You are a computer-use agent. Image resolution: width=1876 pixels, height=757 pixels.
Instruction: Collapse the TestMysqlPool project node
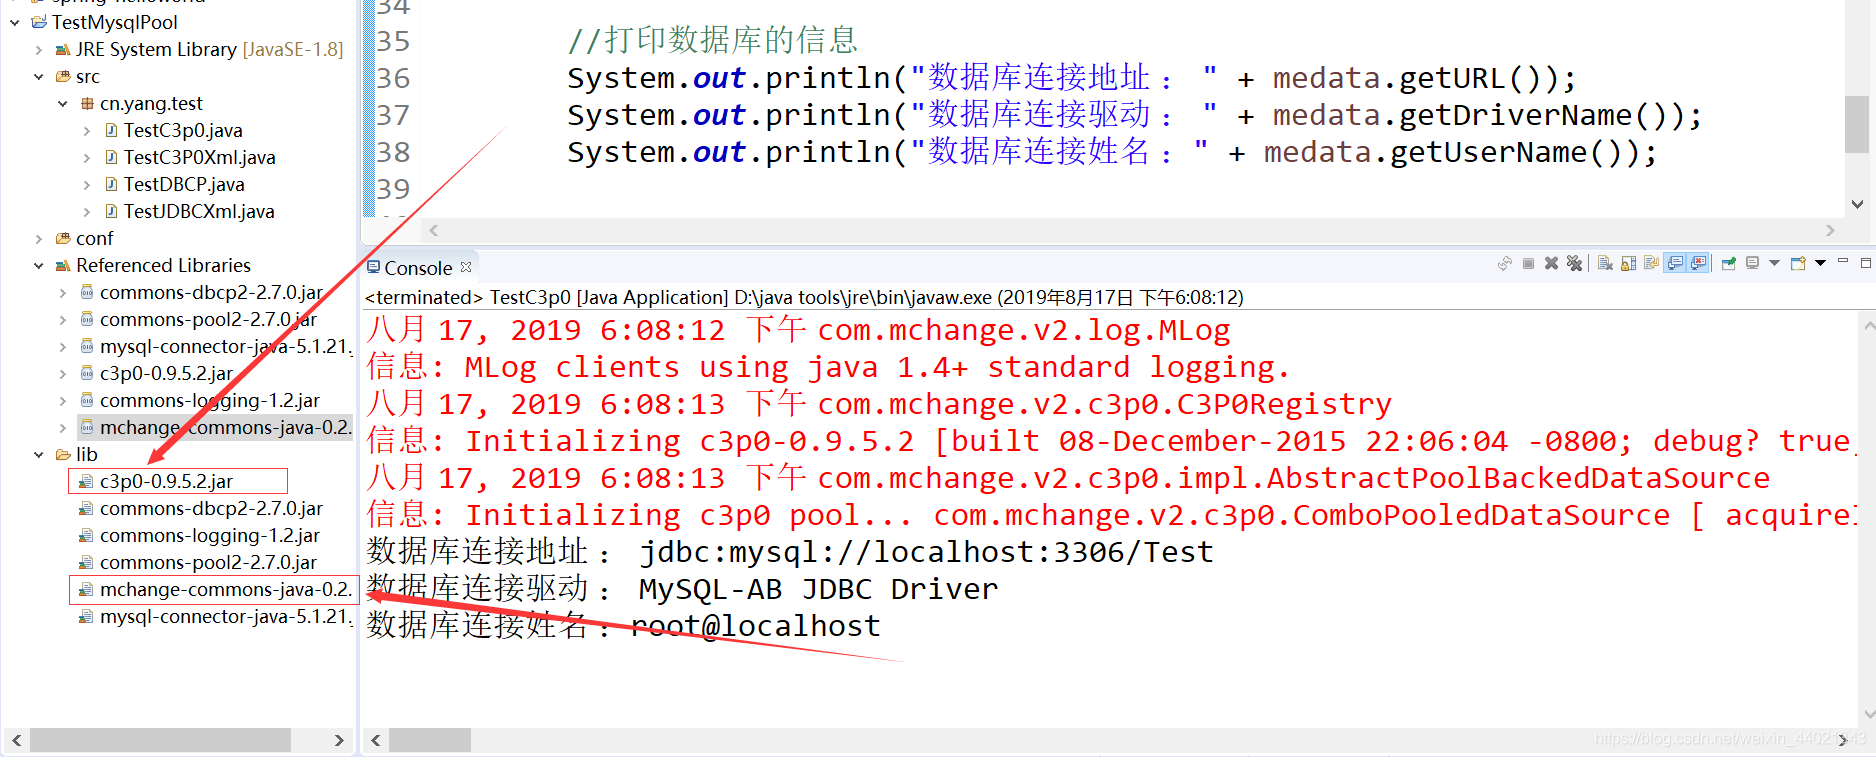(14, 22)
